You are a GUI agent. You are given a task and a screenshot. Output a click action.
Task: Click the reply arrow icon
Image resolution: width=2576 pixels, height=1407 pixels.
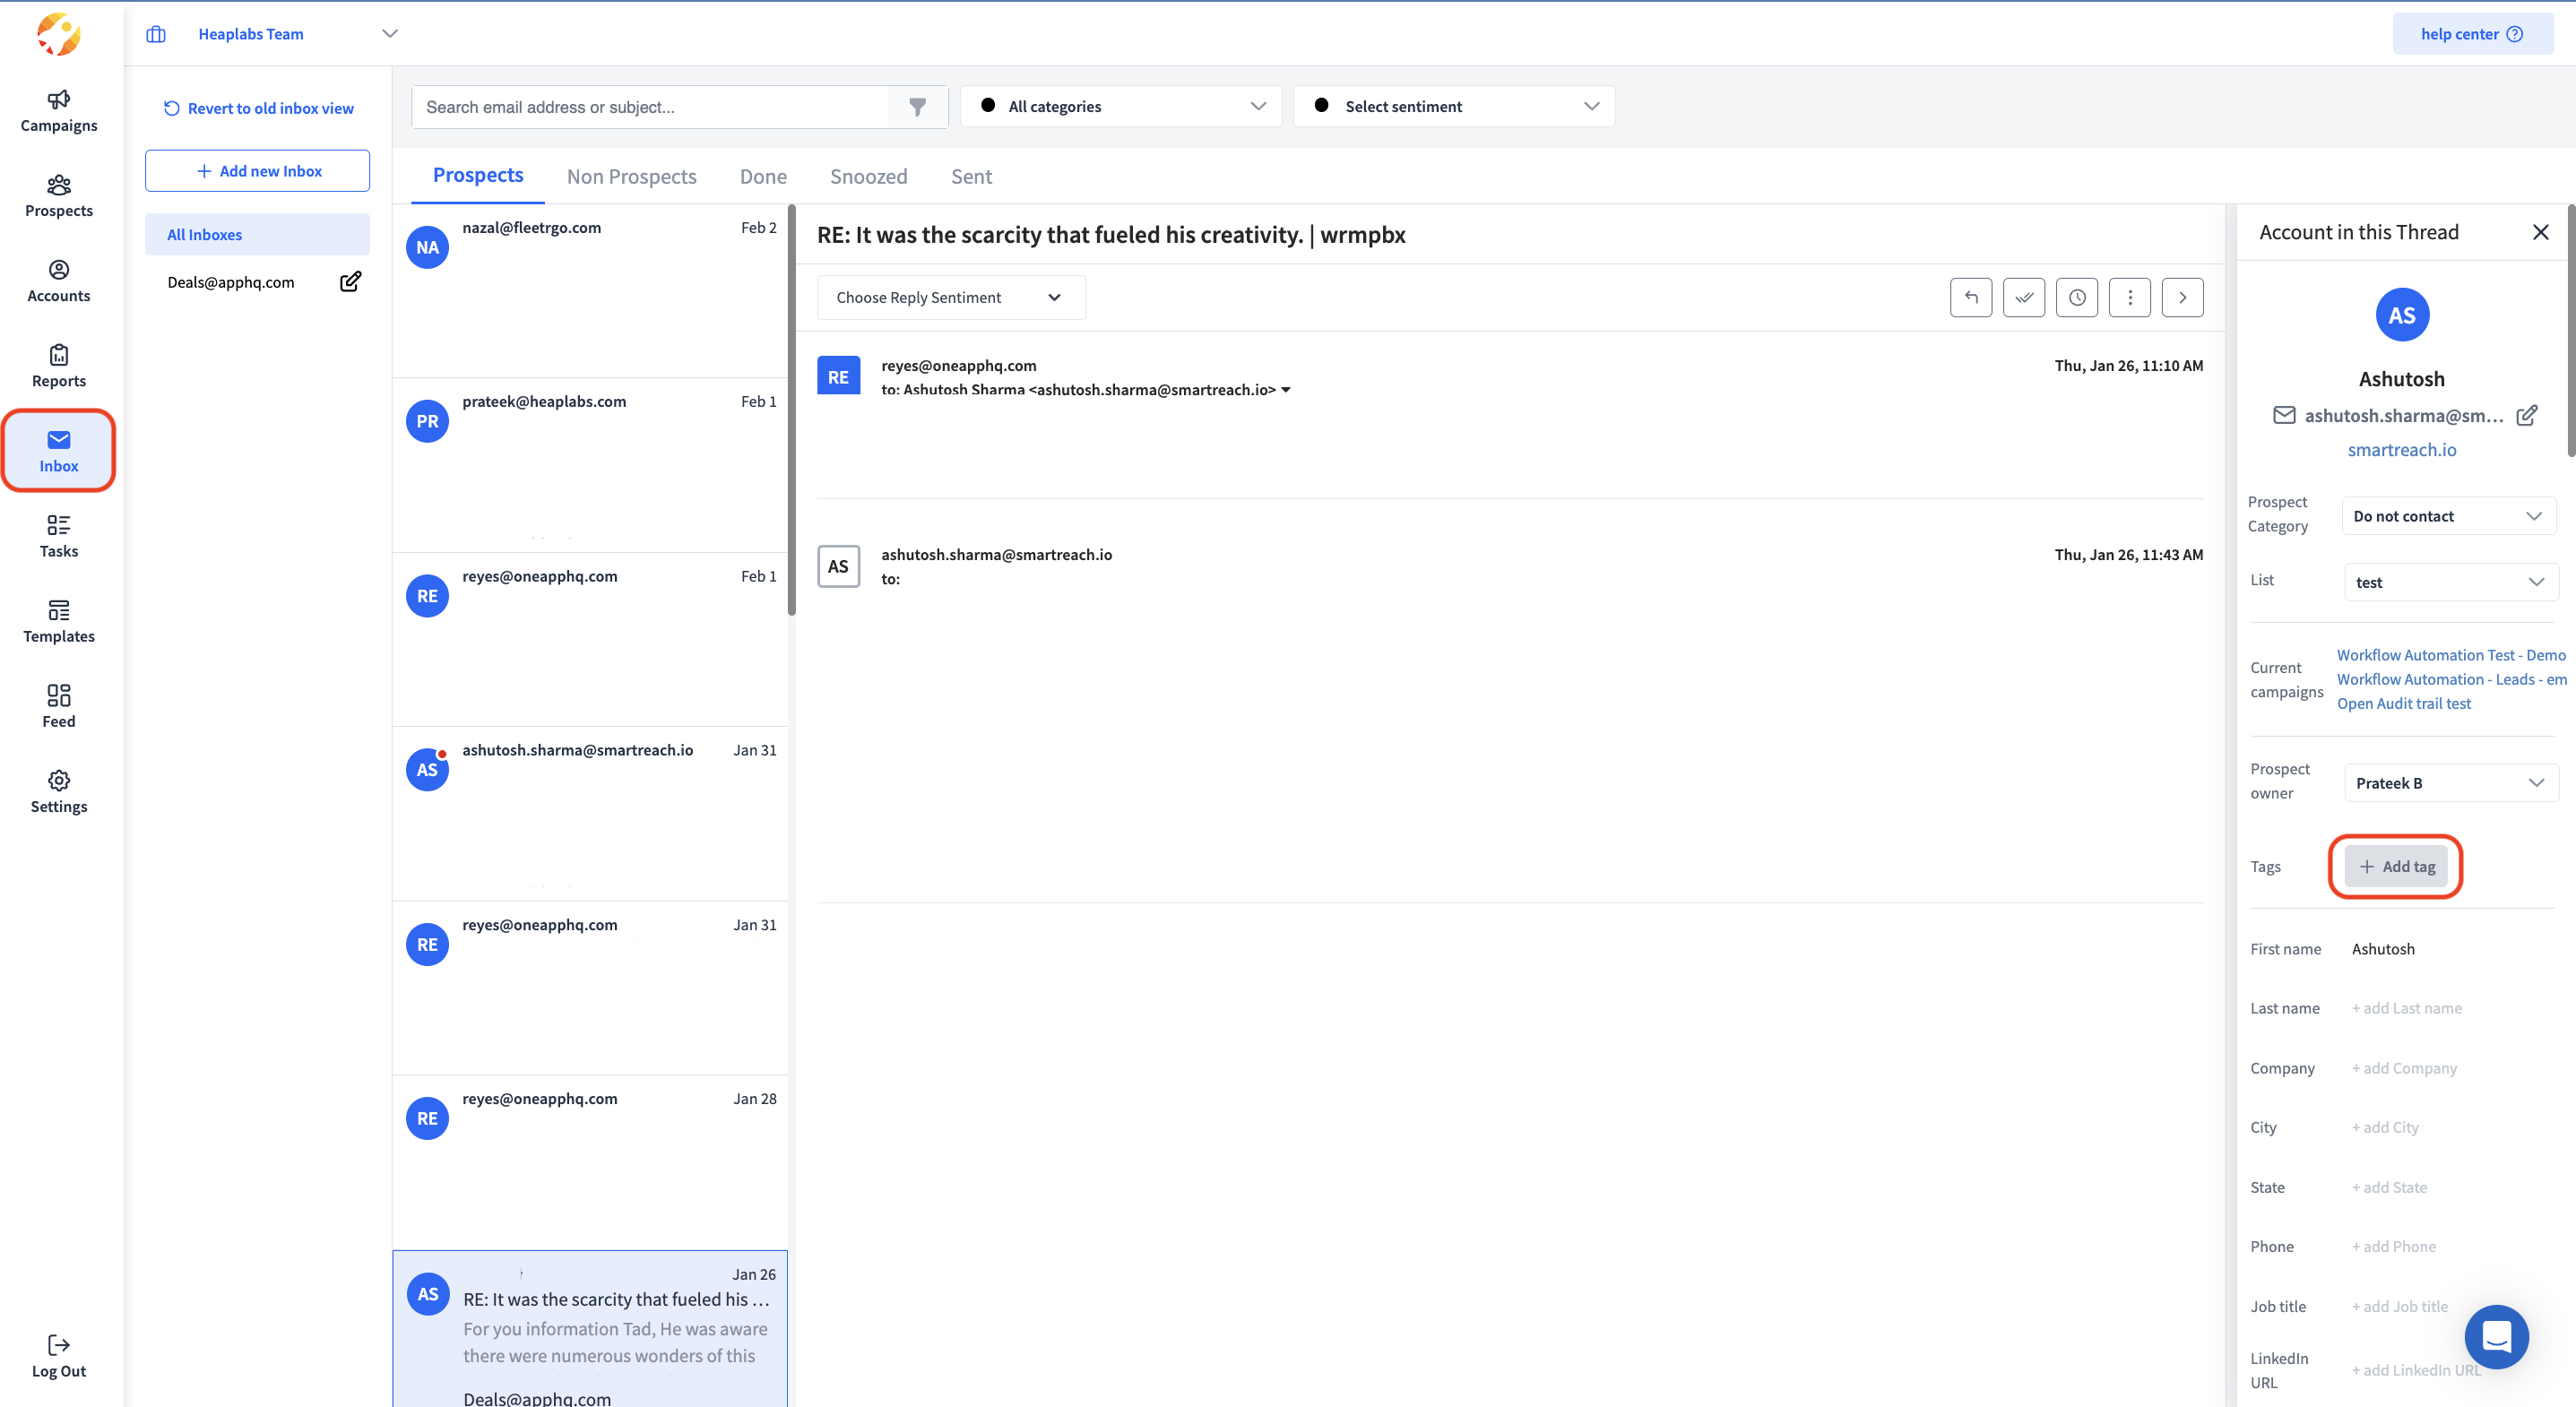[x=1970, y=297]
